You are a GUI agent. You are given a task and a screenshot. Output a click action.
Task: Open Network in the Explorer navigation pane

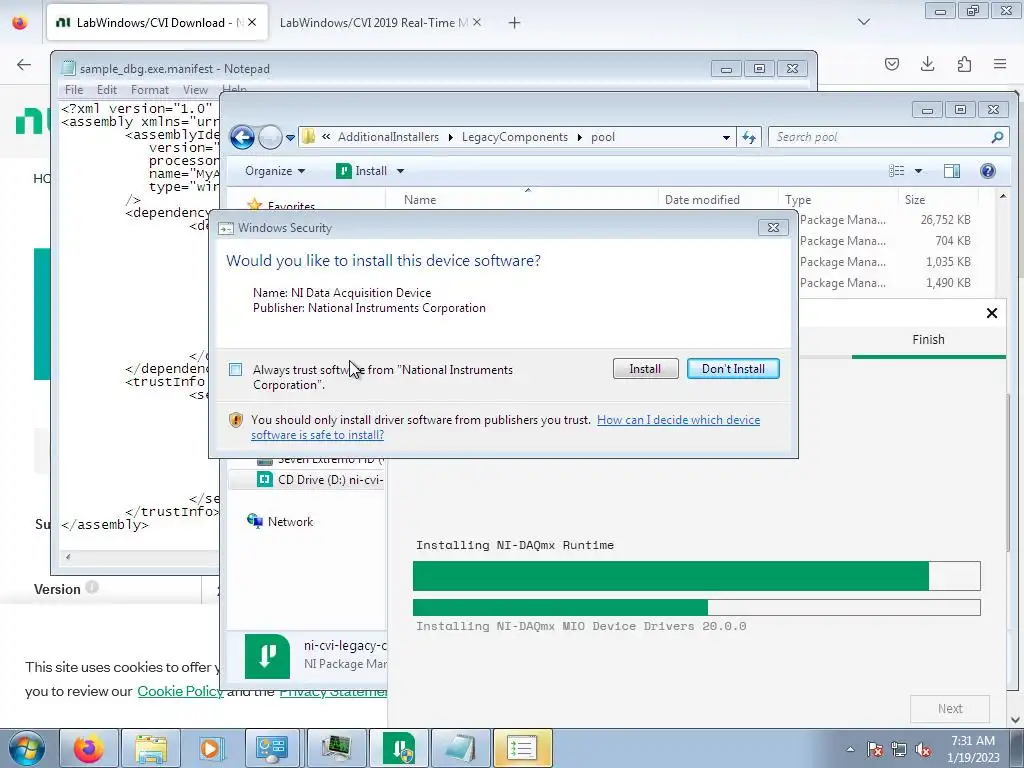(x=281, y=521)
